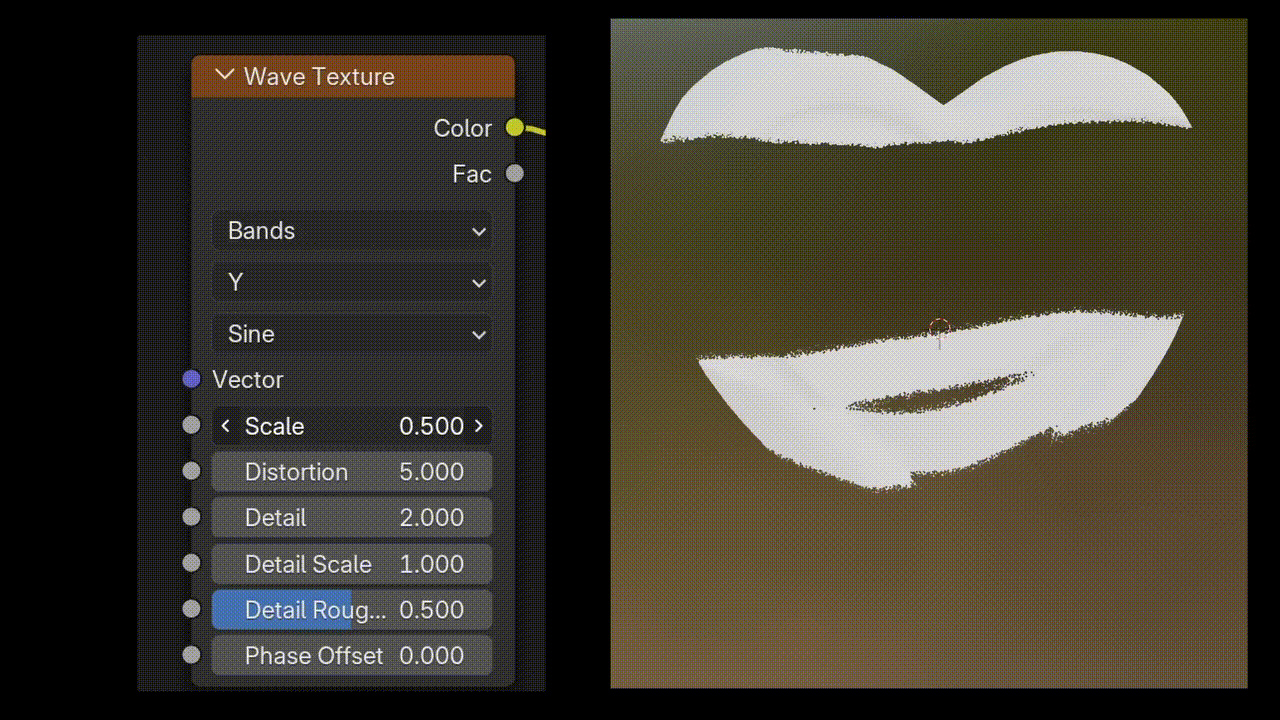Collapse the Wave Texture node chevron
The width and height of the screenshot is (1280, 720).
225,76
